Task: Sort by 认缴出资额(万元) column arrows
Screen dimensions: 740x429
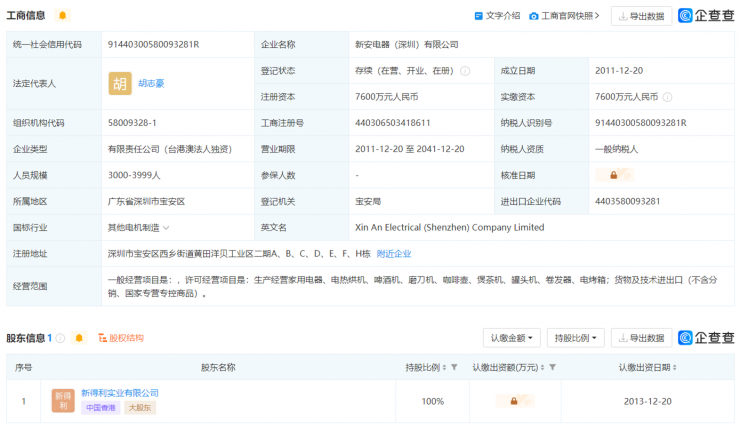Action: (542, 367)
